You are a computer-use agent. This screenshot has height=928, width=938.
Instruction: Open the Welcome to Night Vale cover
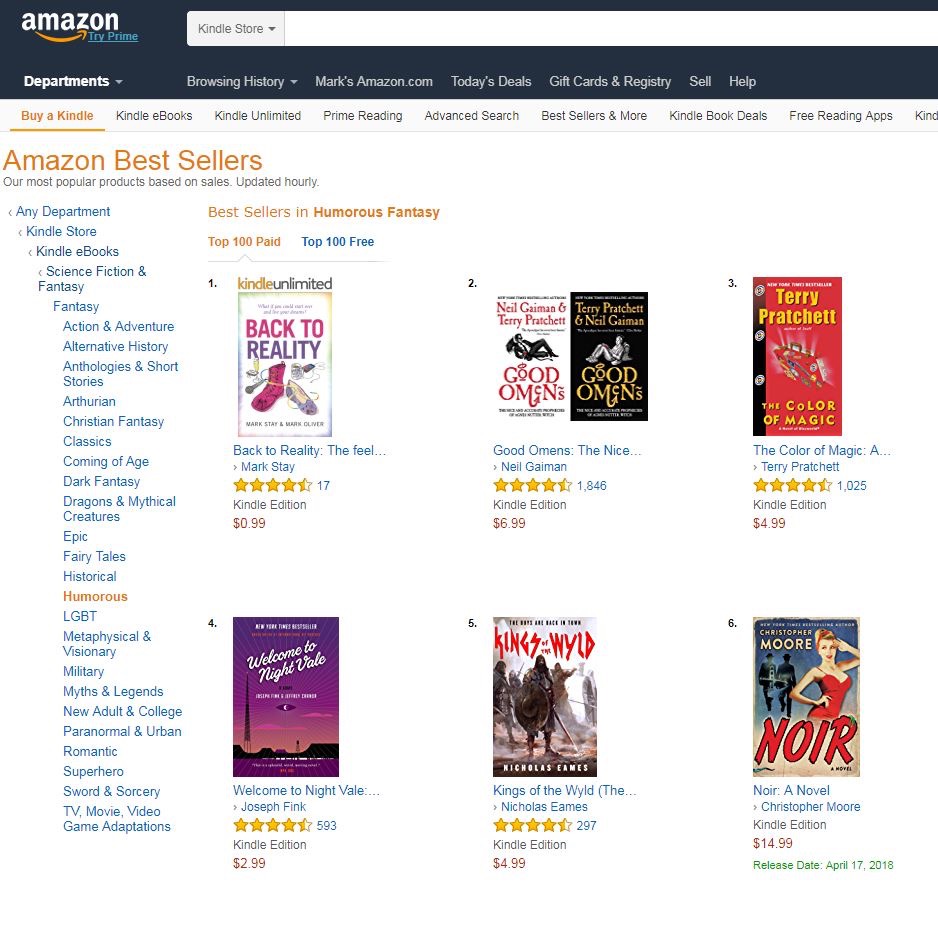pos(286,697)
